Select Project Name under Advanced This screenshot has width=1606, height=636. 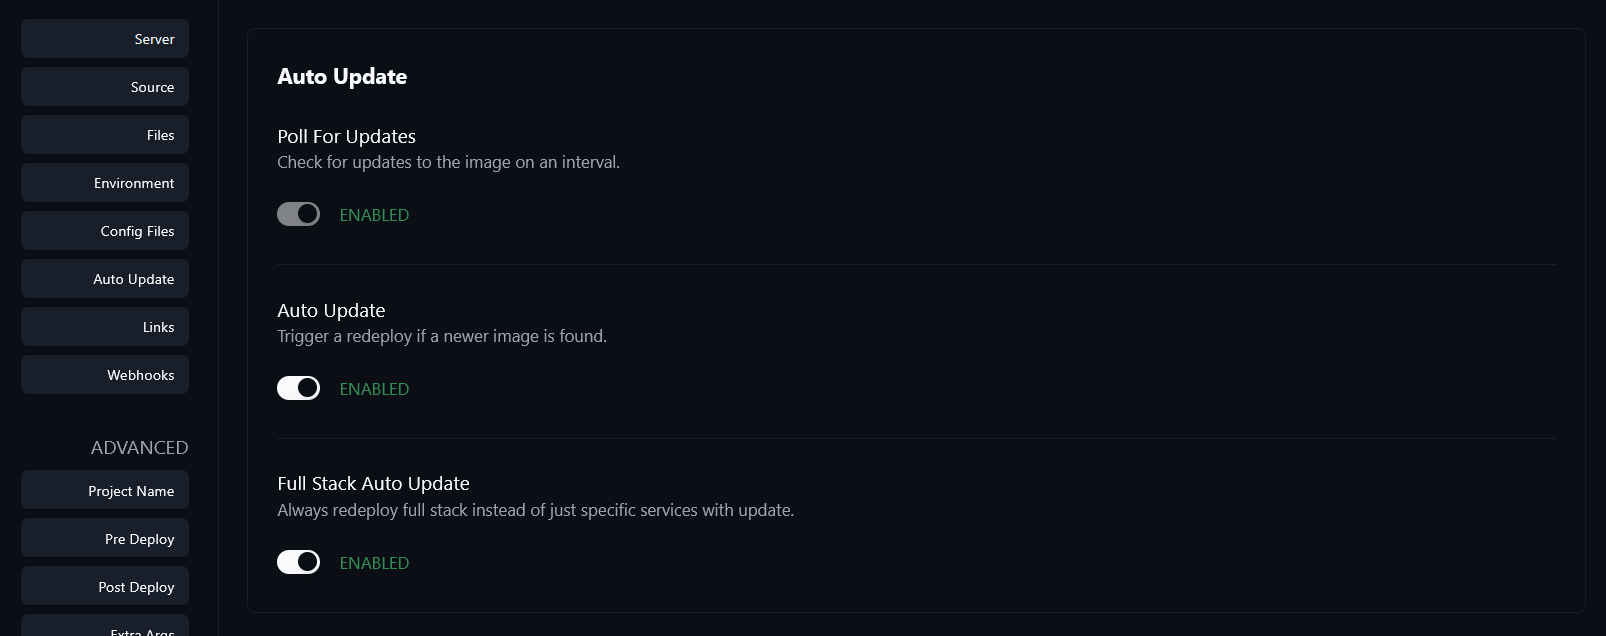coord(105,491)
